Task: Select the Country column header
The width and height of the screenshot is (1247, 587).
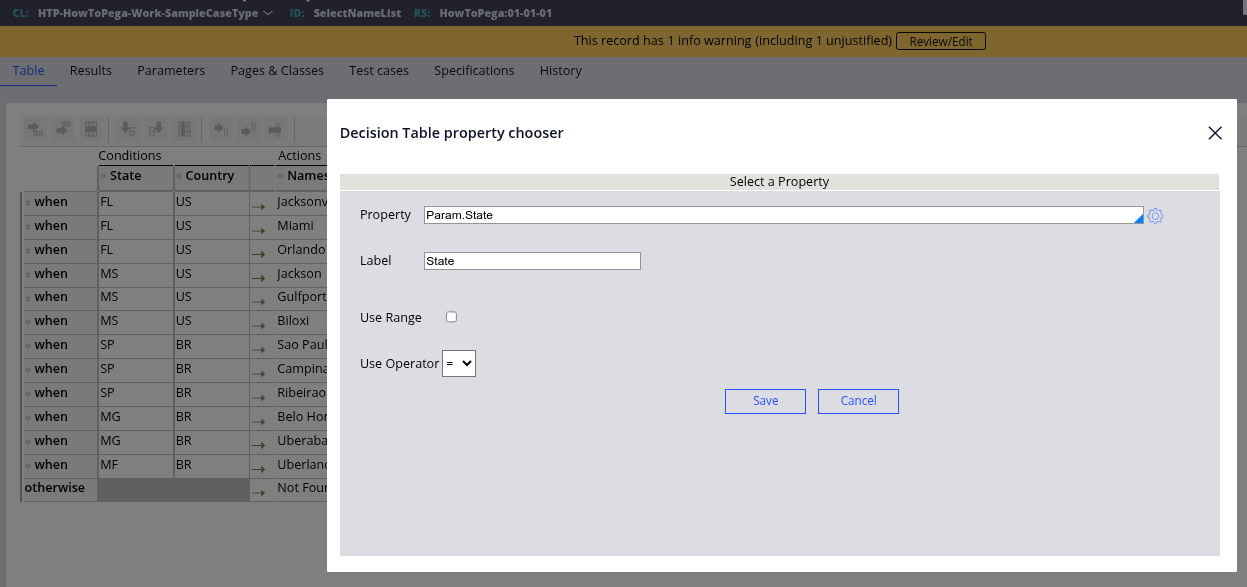Action: 210,176
